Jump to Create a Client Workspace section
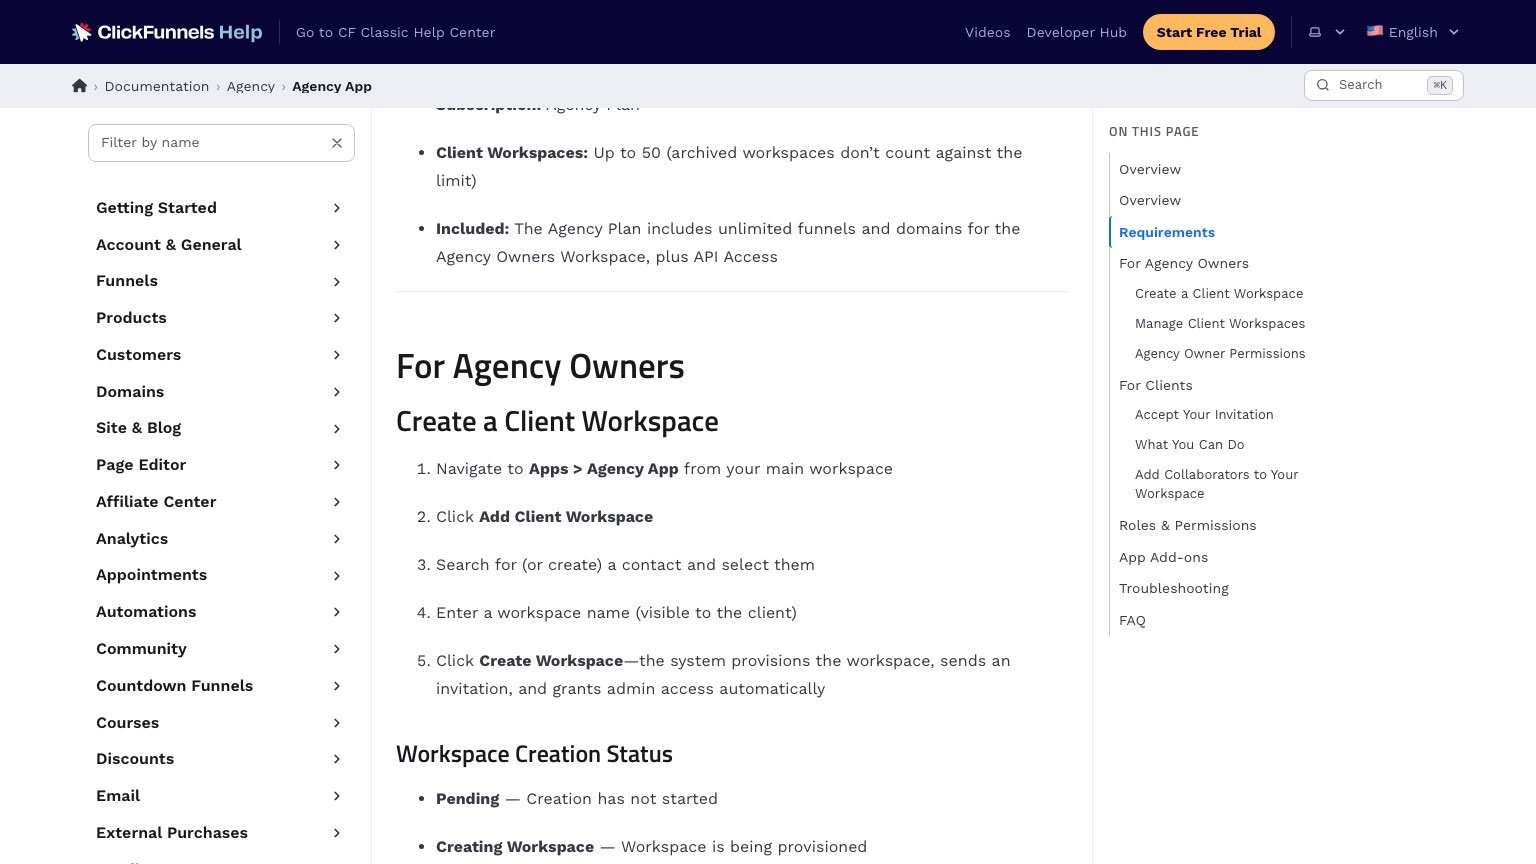 1219,294
